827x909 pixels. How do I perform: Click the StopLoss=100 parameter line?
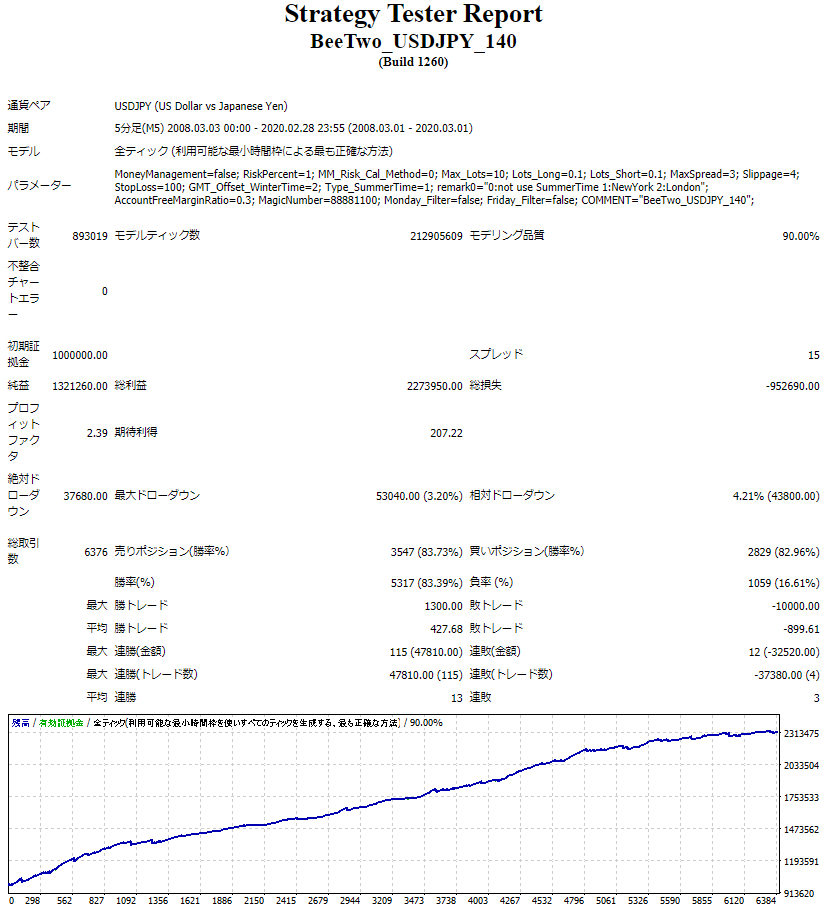(411, 187)
